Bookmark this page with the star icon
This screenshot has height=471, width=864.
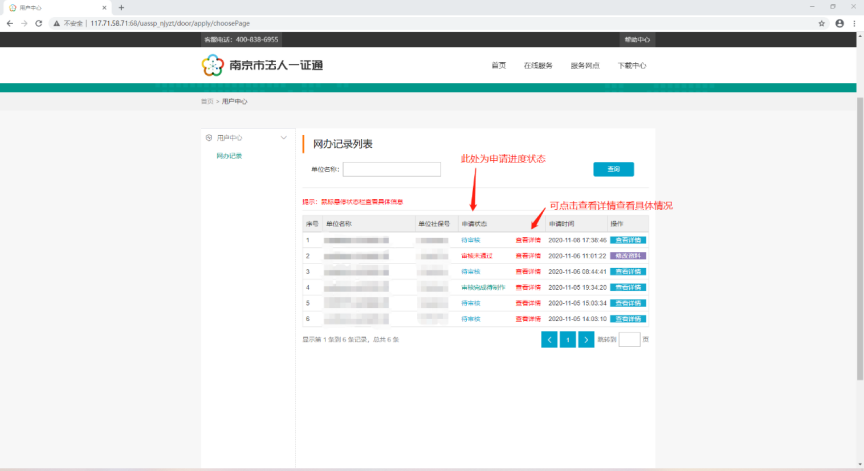pyautogui.click(x=821, y=23)
